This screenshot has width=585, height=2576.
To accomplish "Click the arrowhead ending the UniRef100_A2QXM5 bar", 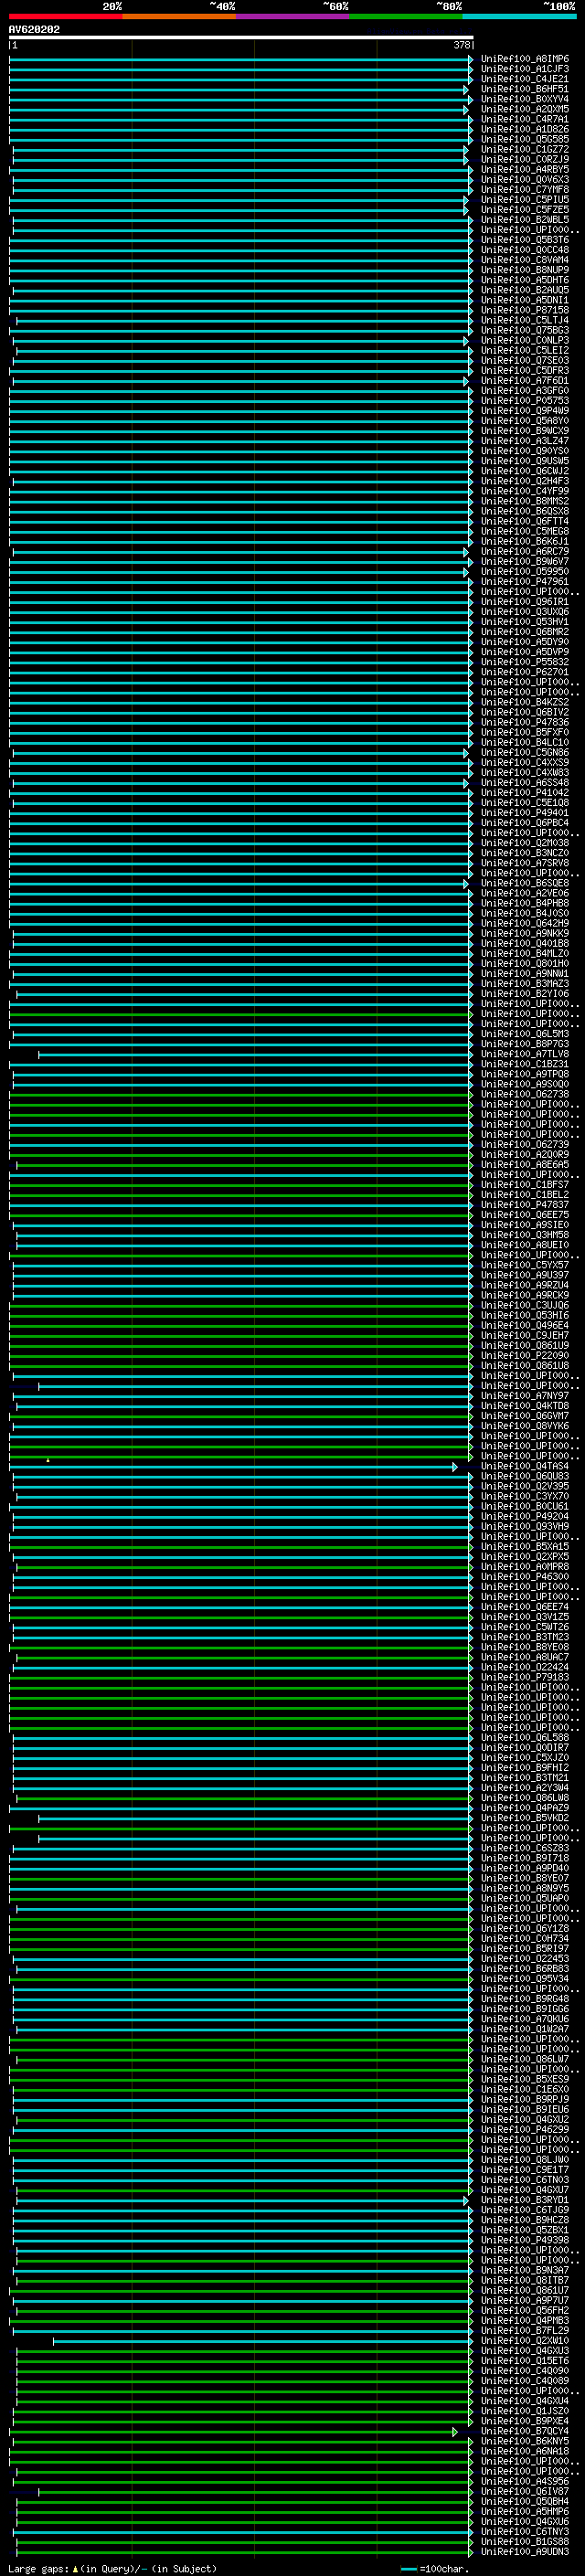I will tap(466, 110).
